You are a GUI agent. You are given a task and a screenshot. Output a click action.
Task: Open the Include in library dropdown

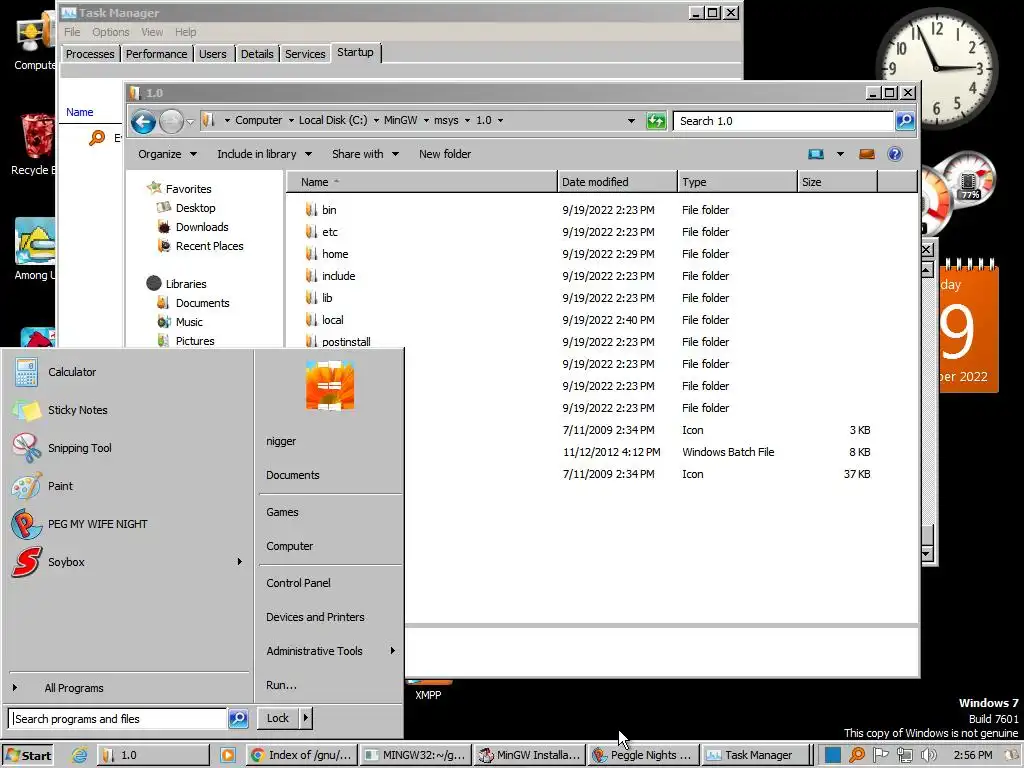pyautogui.click(x=264, y=154)
